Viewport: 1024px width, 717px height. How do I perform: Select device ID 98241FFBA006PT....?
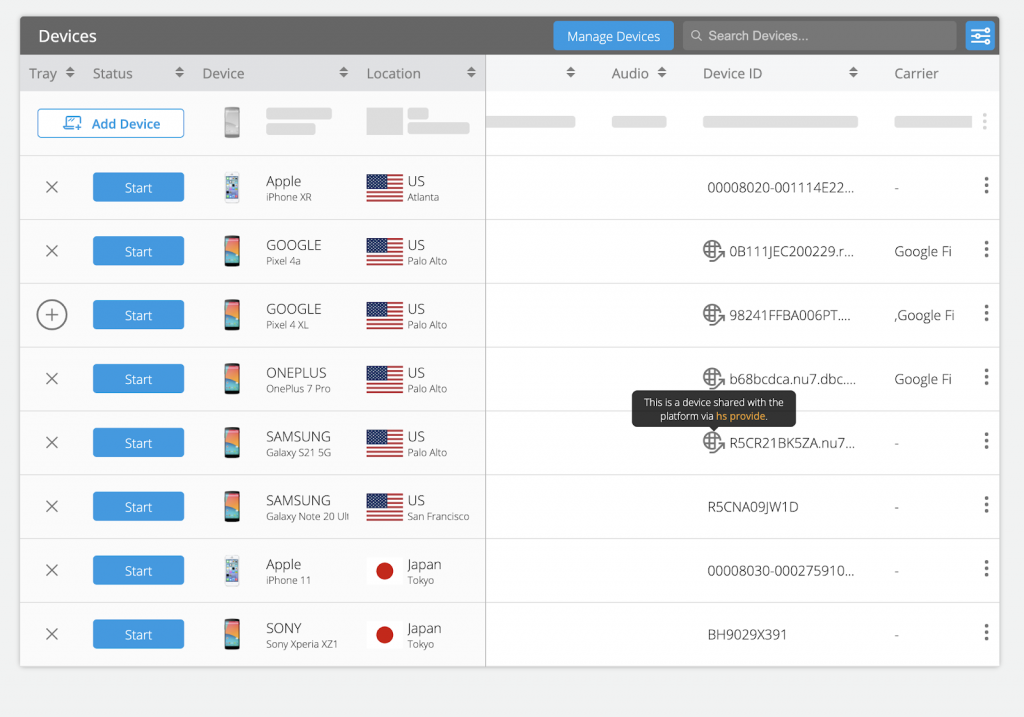tap(790, 315)
